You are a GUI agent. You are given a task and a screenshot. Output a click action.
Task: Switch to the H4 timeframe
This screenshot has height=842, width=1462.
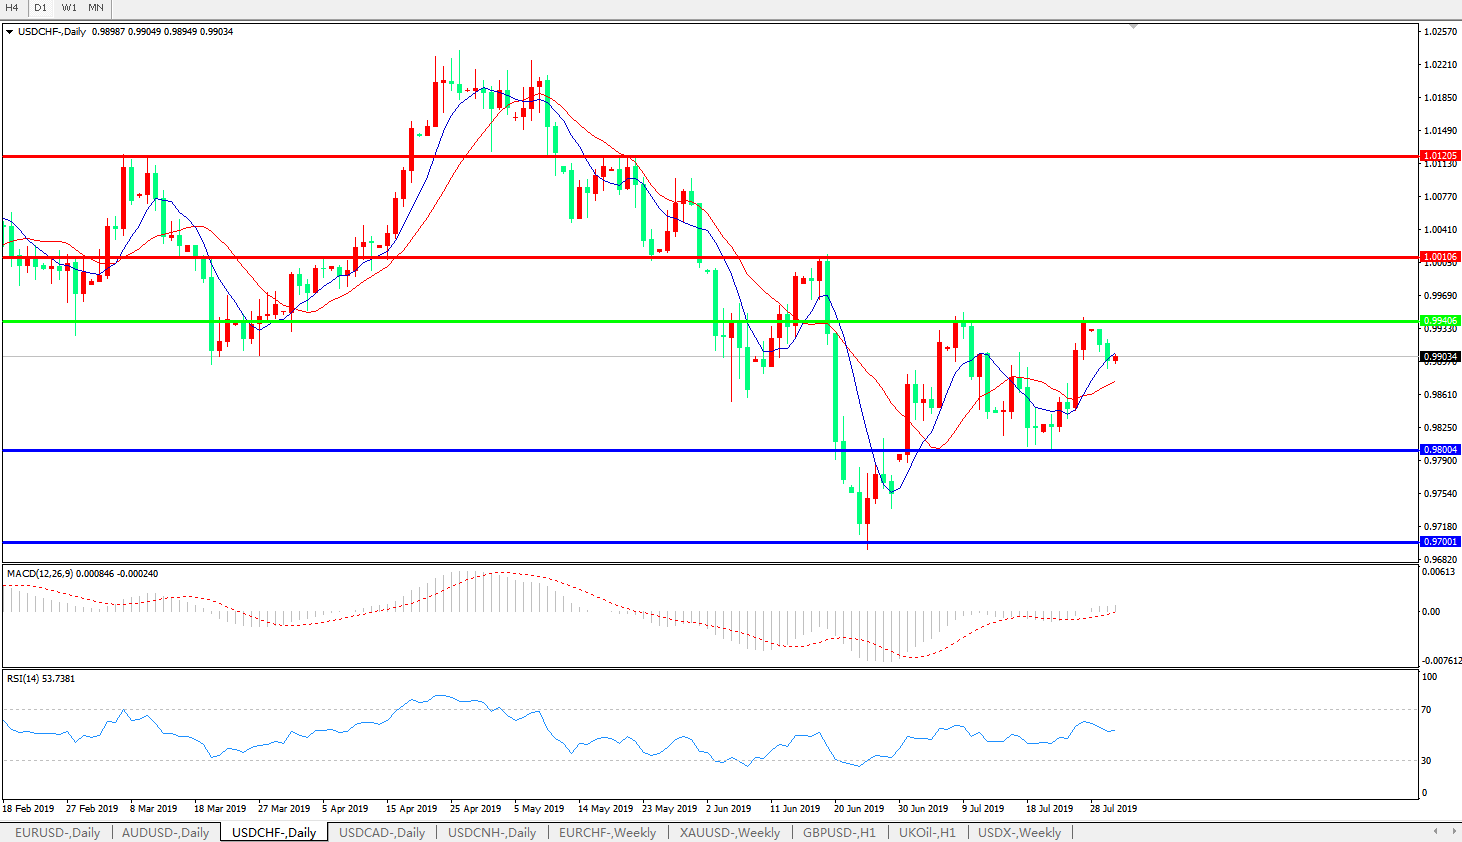point(13,8)
